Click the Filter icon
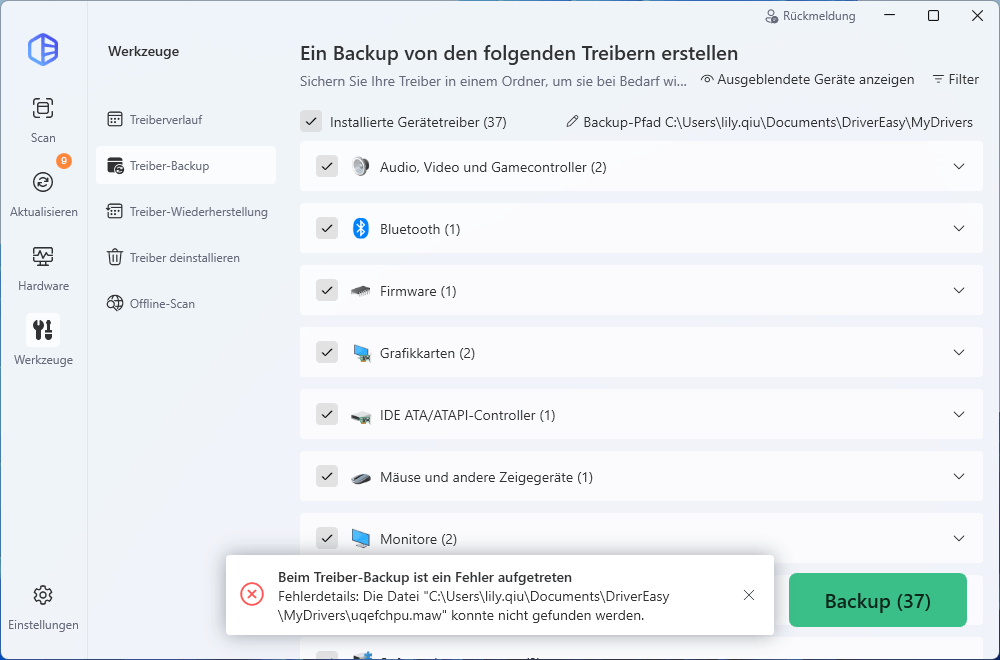This screenshot has height=660, width=1000. point(938,80)
